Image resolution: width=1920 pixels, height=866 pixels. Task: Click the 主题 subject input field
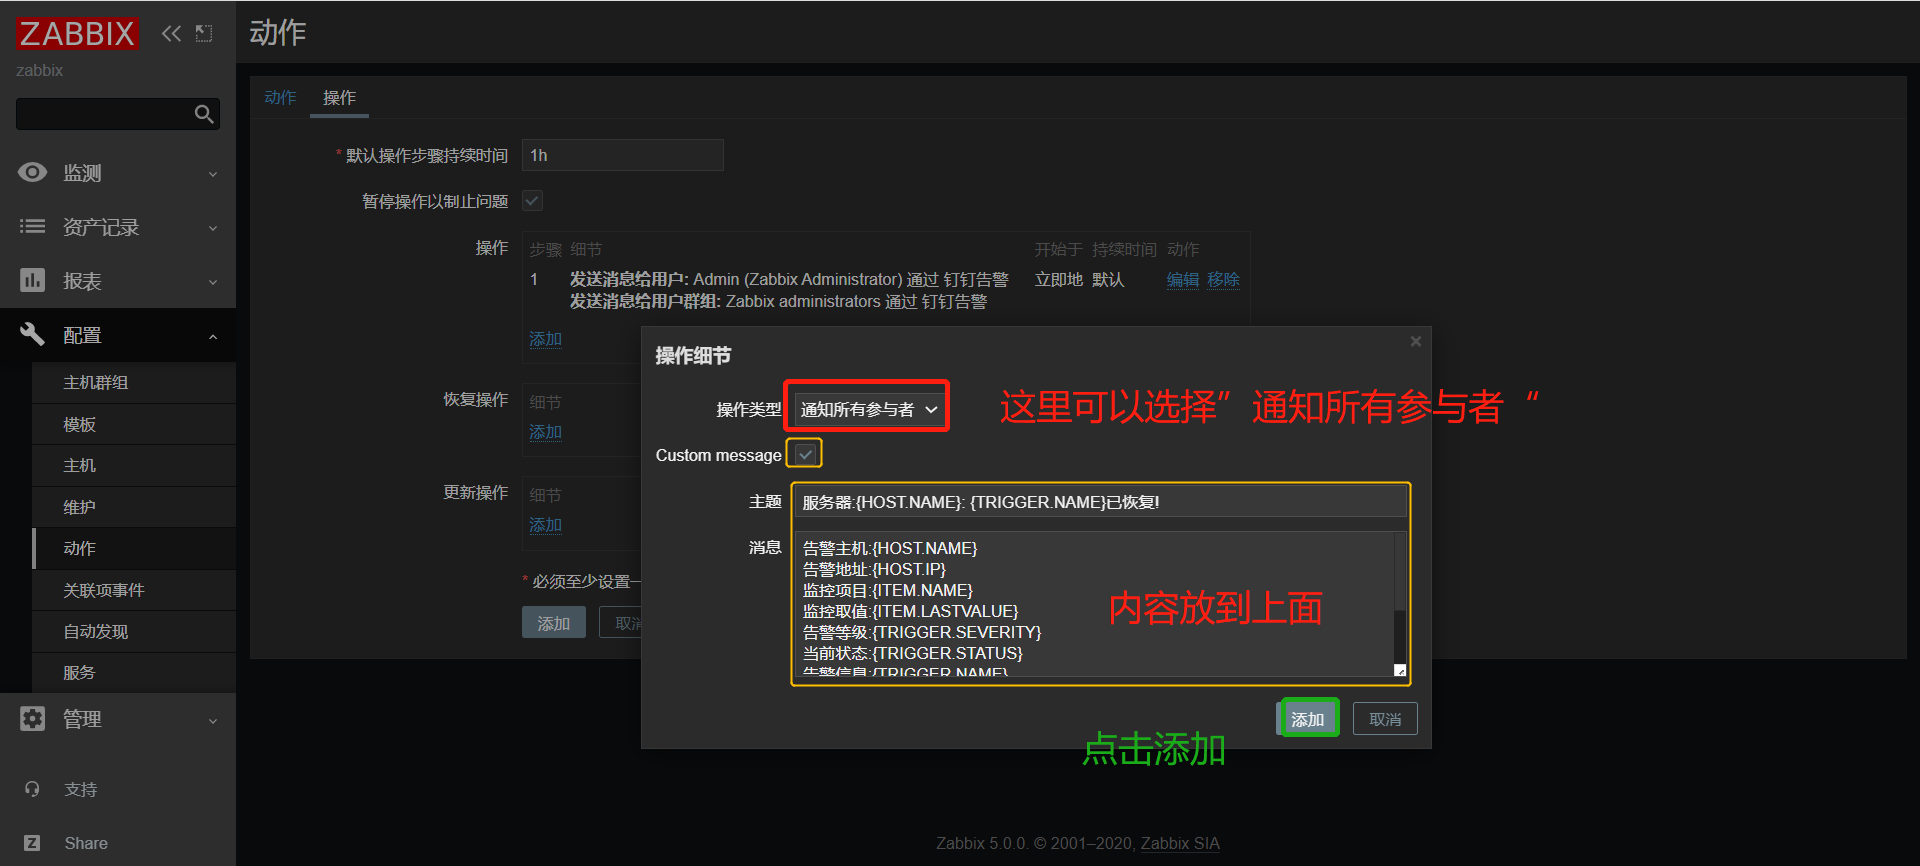pyautogui.click(x=1100, y=502)
